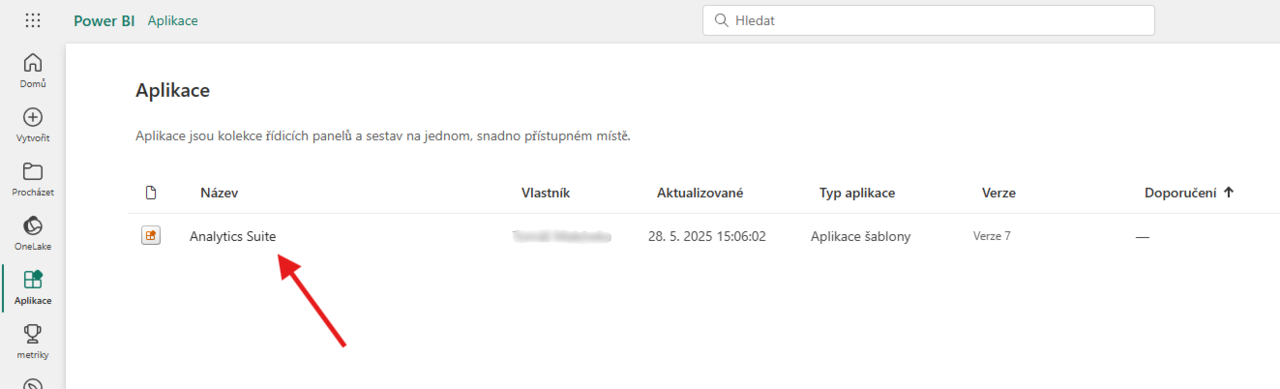Image resolution: width=1280 pixels, height=389 pixels.
Task: Sort by the Název column
Action: (x=219, y=193)
